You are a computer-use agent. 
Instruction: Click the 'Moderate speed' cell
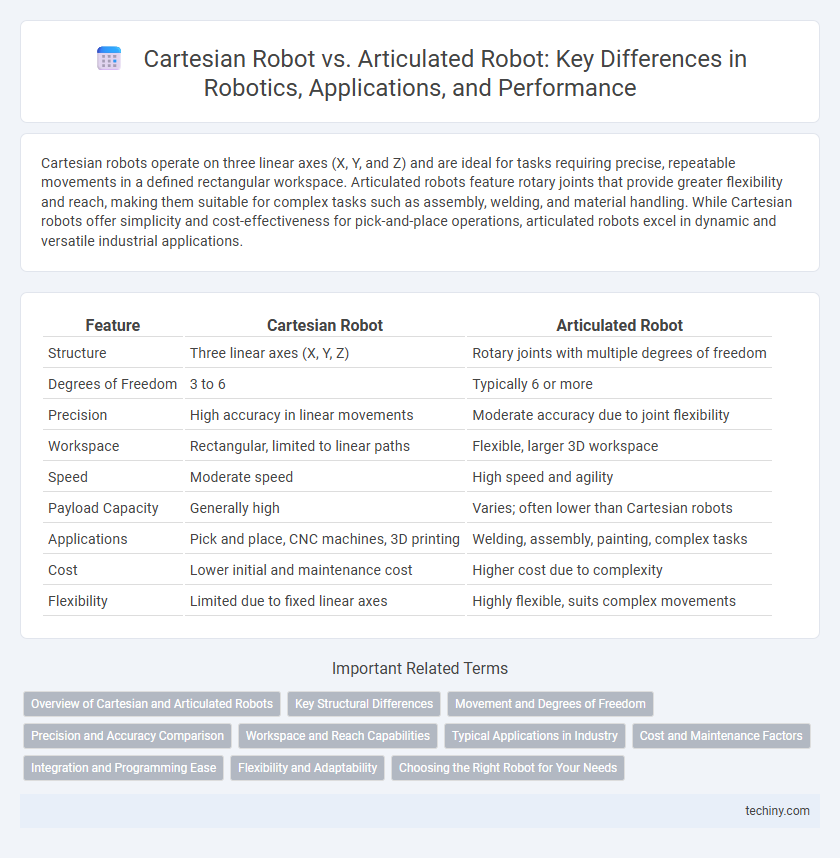[x=241, y=477]
